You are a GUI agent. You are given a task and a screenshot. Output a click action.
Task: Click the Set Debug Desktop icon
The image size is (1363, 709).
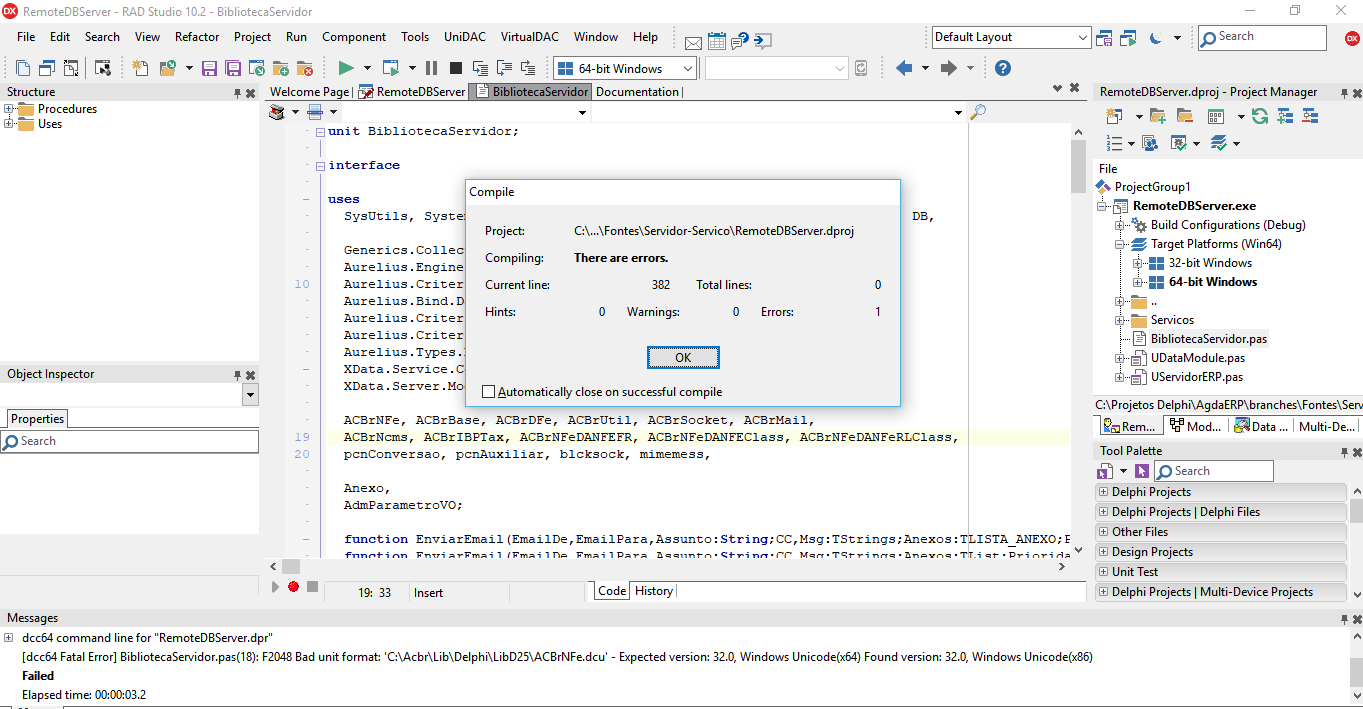click(x=1129, y=38)
